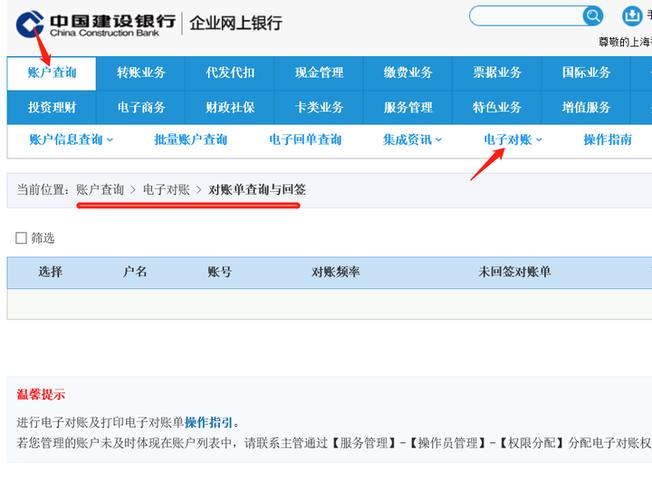
Task: Focus the top search input field
Action: (x=526, y=16)
